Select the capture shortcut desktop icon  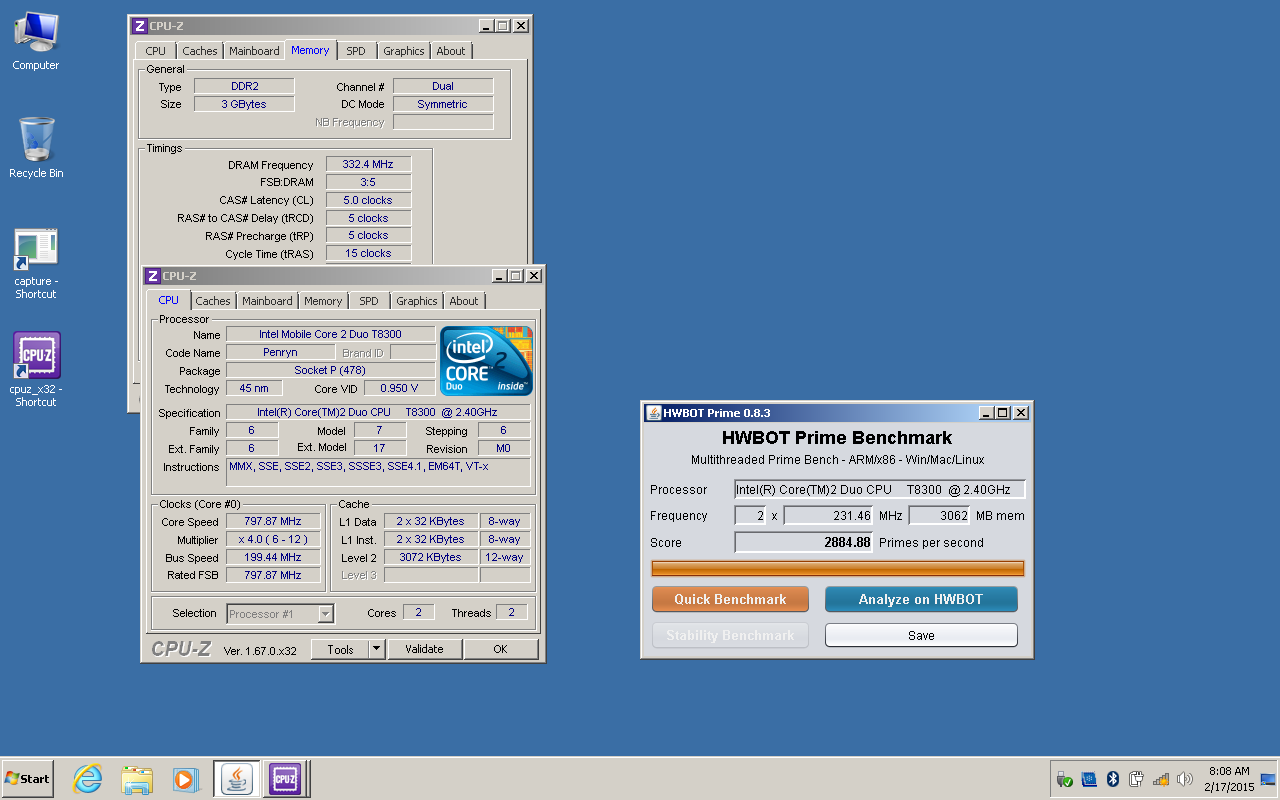pyautogui.click(x=36, y=264)
